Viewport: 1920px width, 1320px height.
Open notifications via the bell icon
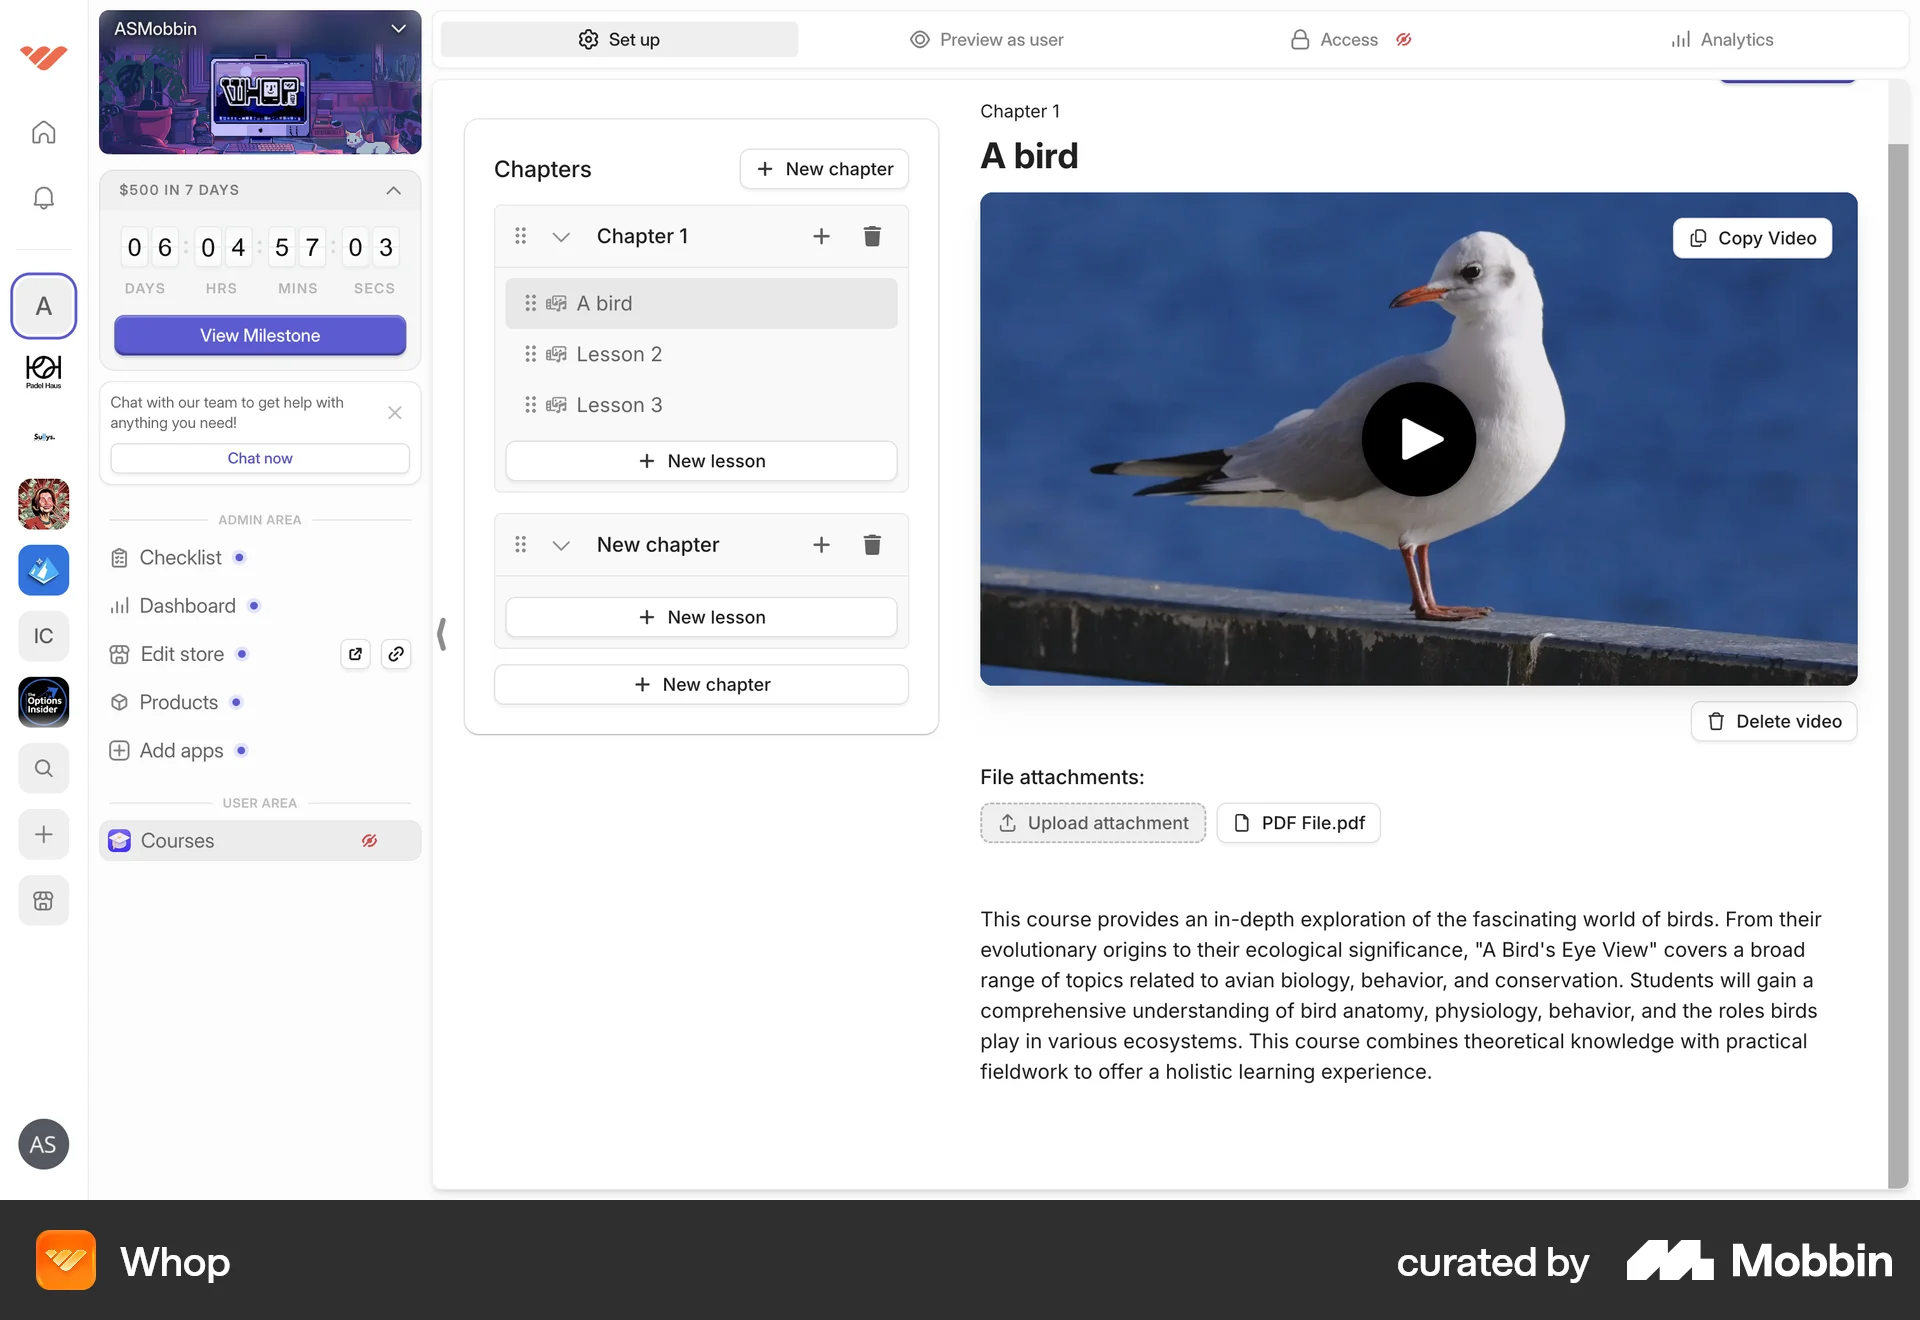(x=43, y=198)
